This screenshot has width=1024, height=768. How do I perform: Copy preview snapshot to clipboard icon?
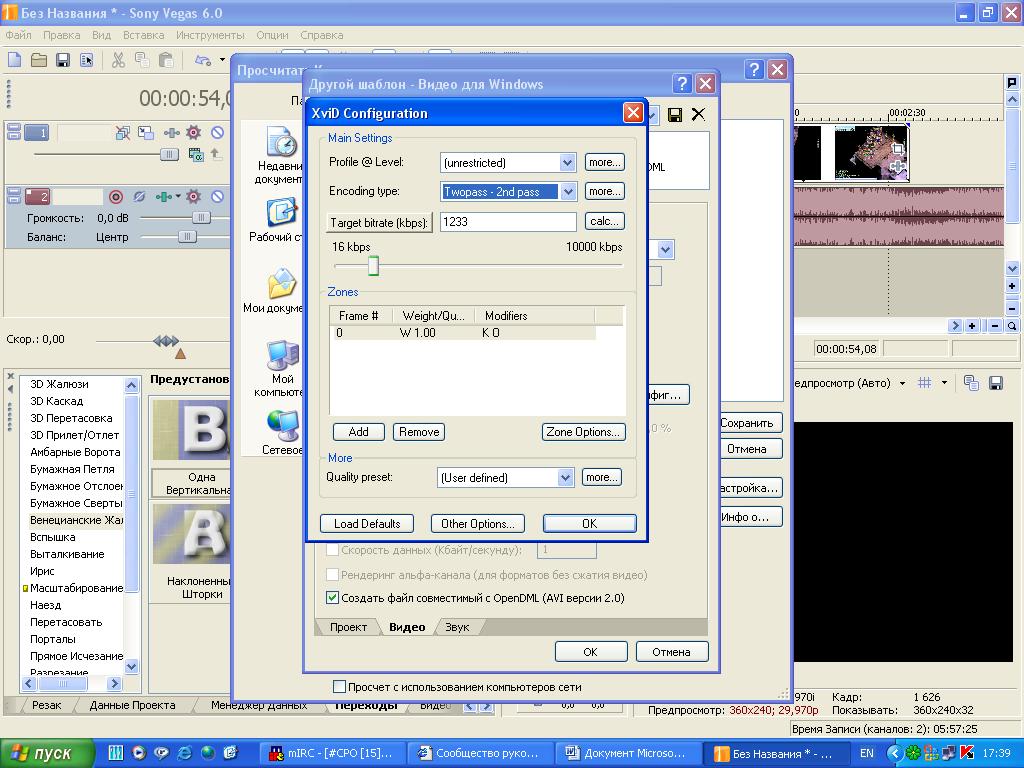(x=971, y=383)
